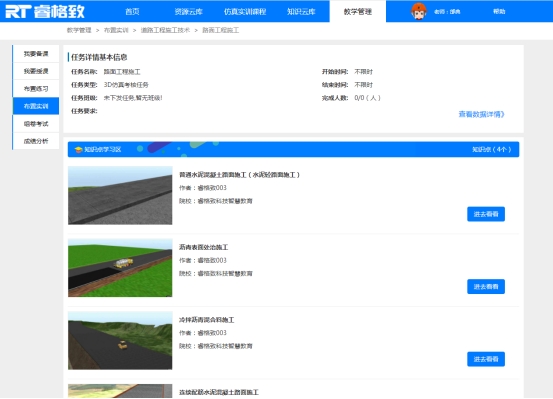
Task: Open 我要备课 in the sidebar
Action: coord(36,54)
